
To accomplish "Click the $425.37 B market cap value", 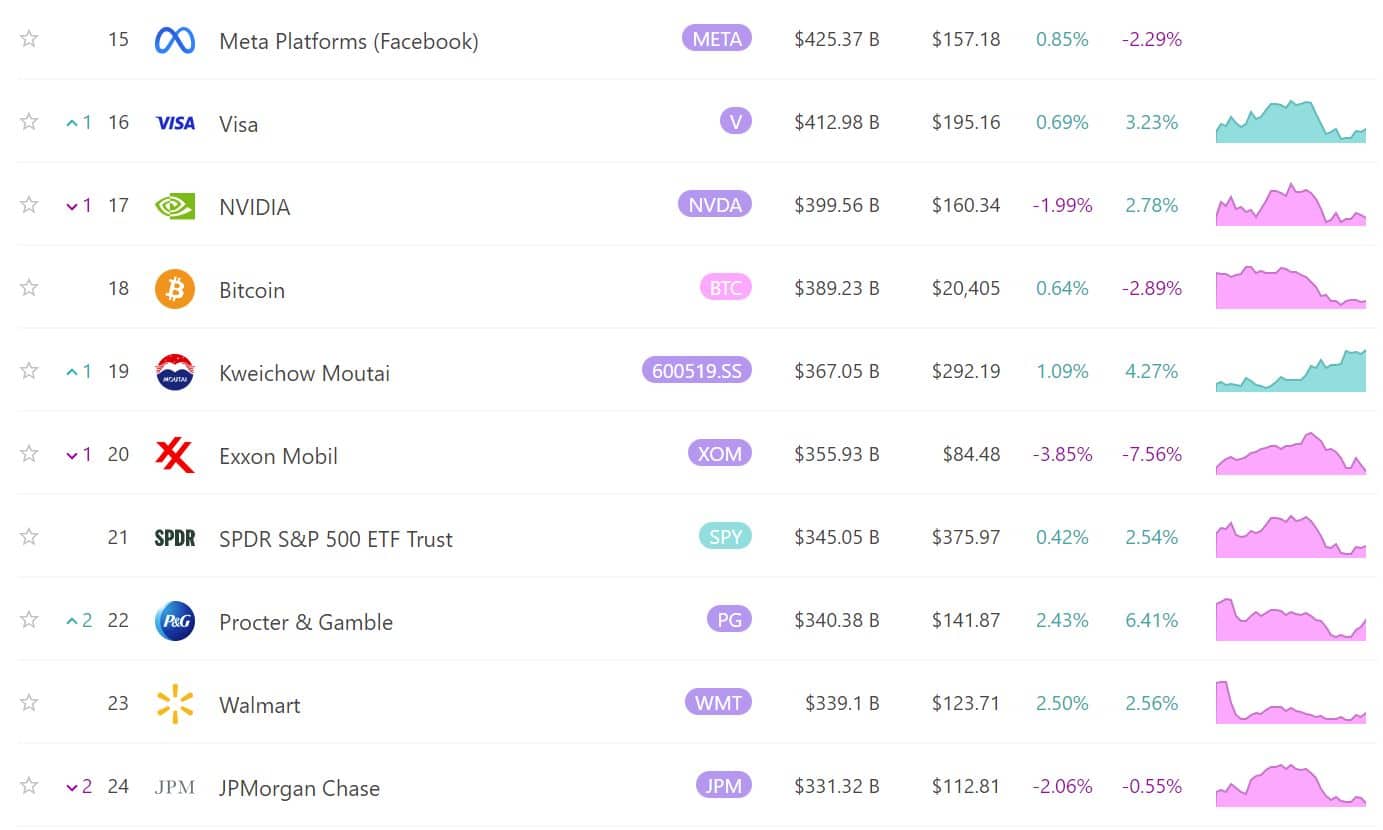I will (837, 40).
